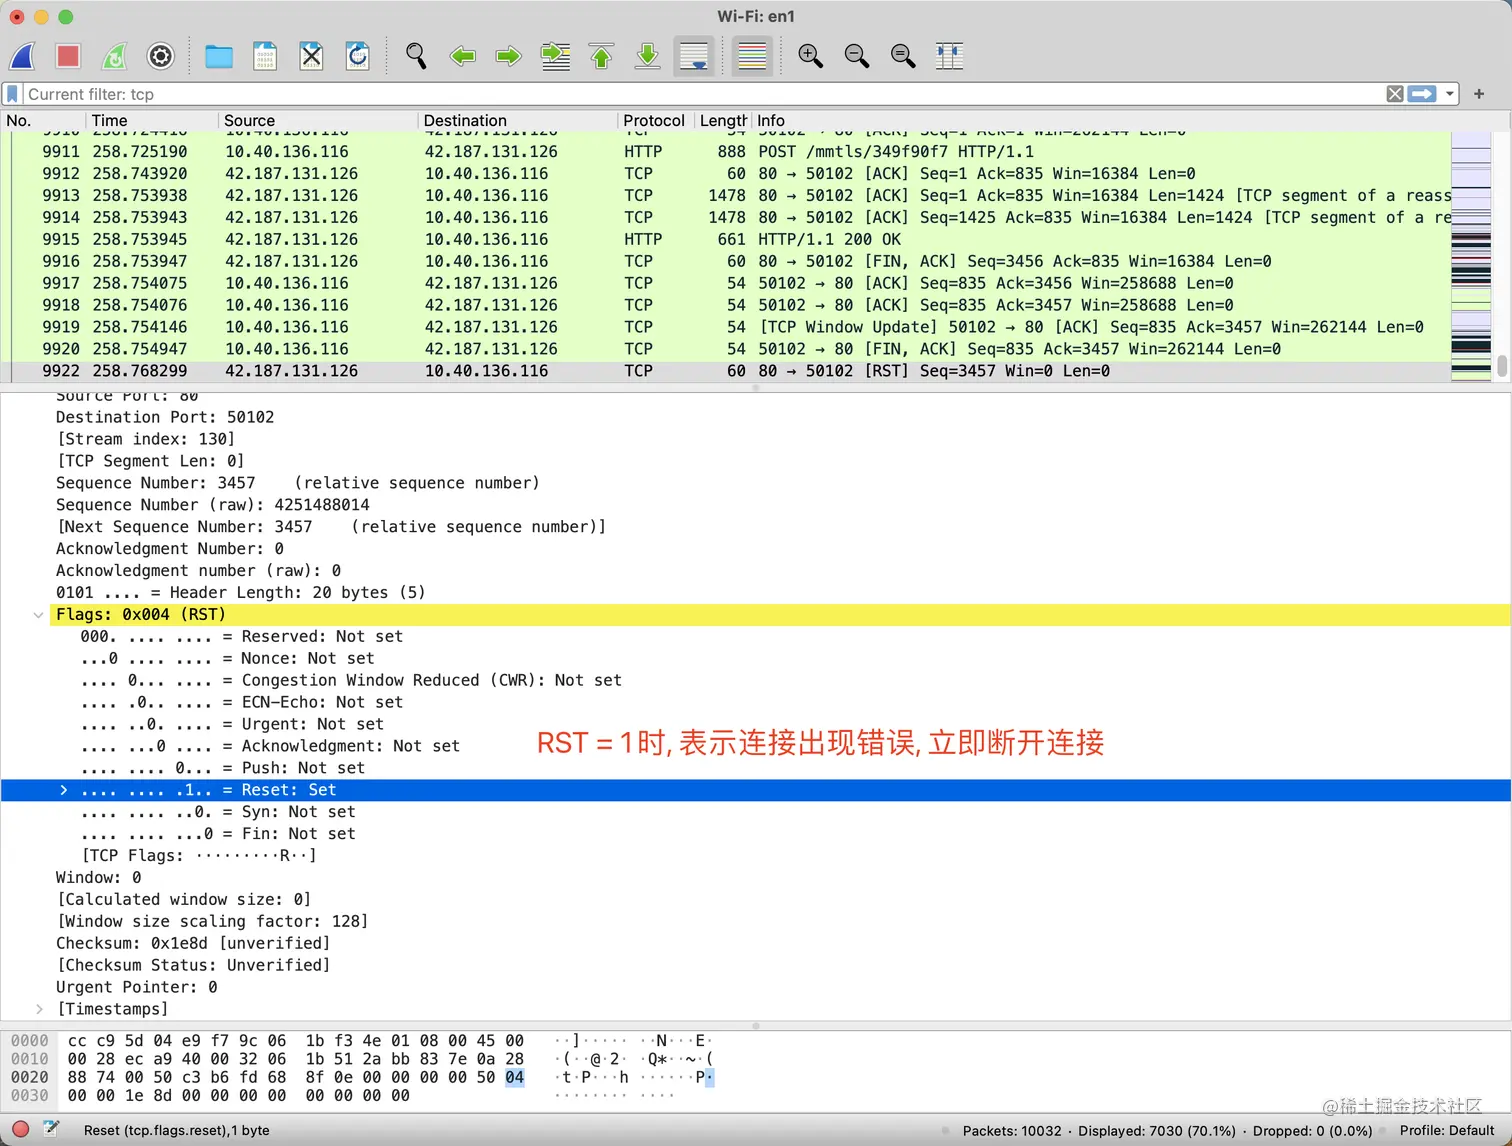1512x1146 pixels.
Task: Click highlighted hex byte 04
Action: pos(514,1077)
